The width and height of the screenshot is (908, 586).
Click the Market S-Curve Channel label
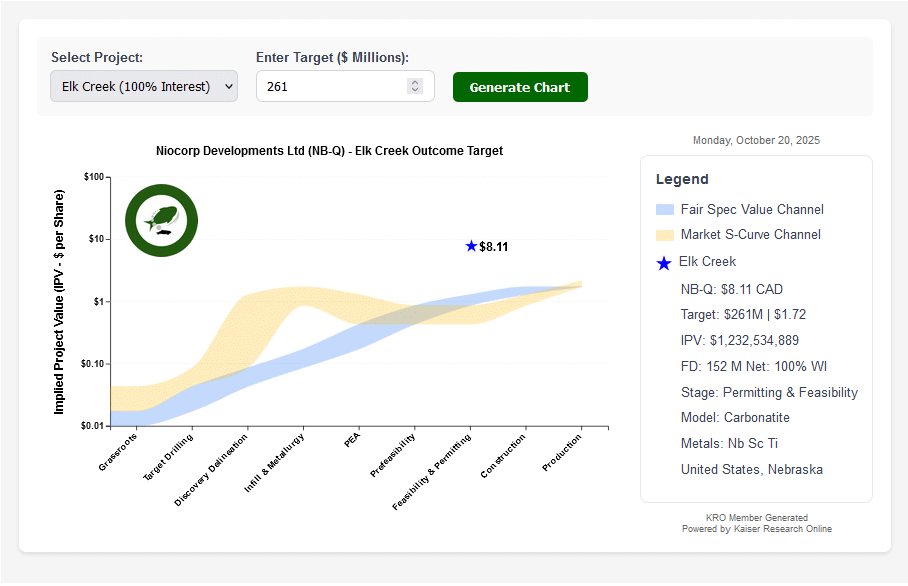750,235
